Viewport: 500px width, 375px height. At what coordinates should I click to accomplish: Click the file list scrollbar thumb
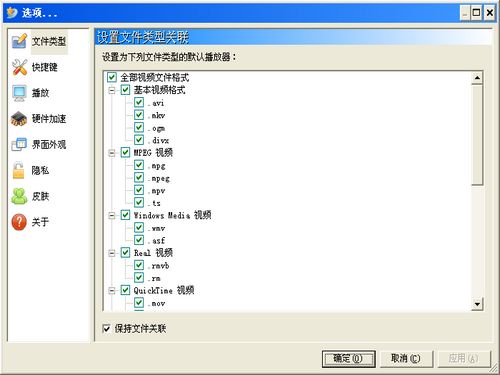click(477, 135)
